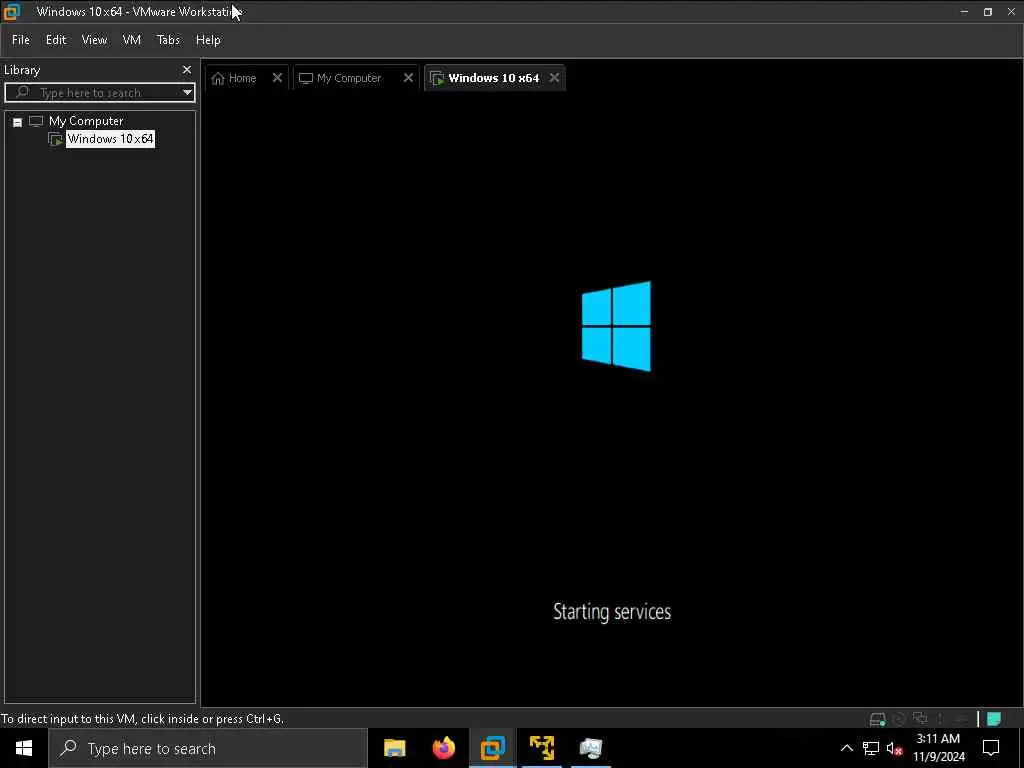
Task: Click the VMware Workstation title bar logo
Action: [12, 11]
